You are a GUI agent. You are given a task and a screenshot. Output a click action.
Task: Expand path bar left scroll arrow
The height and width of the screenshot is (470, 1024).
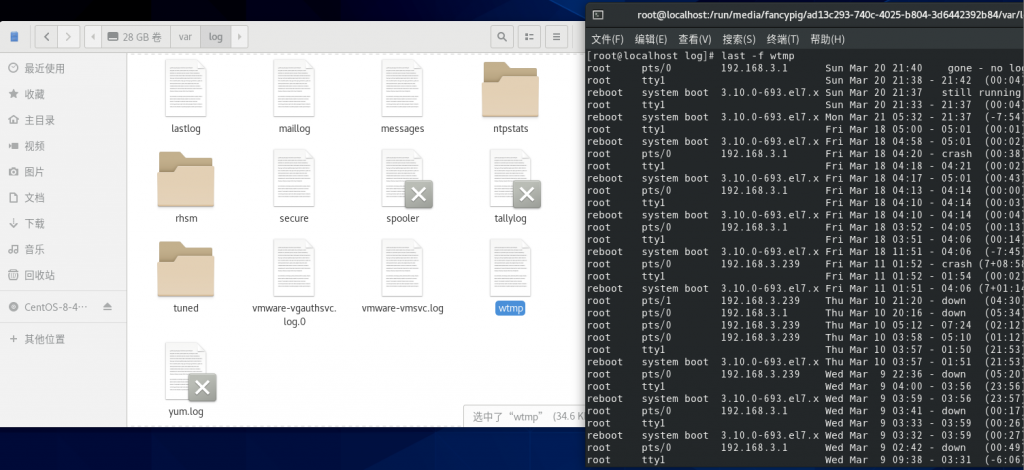[93, 37]
